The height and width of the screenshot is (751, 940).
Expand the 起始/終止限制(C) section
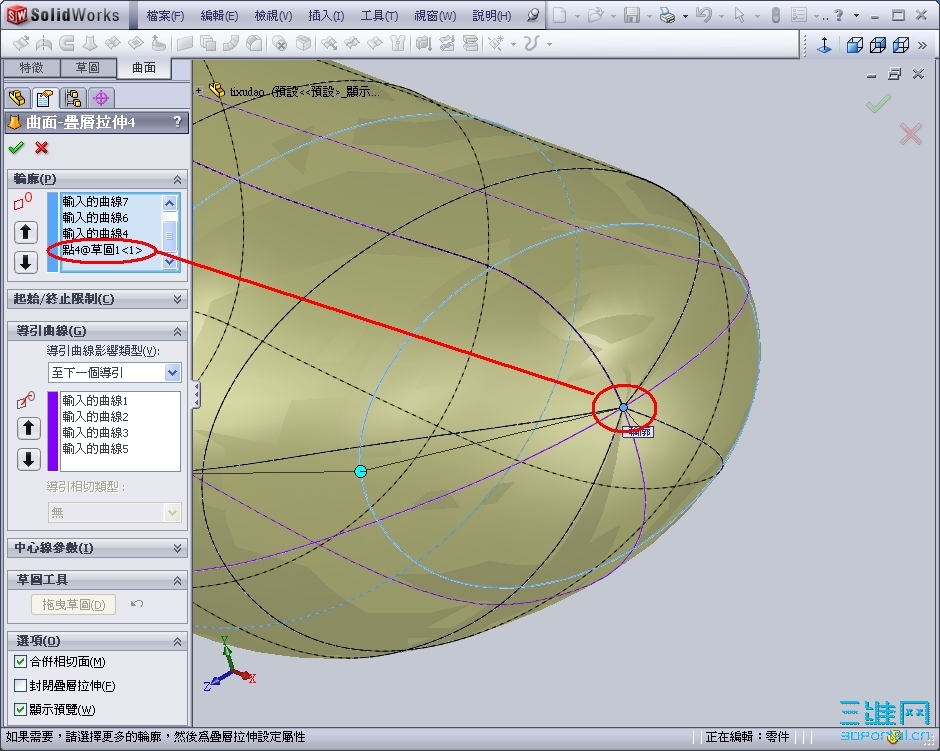(x=177, y=298)
